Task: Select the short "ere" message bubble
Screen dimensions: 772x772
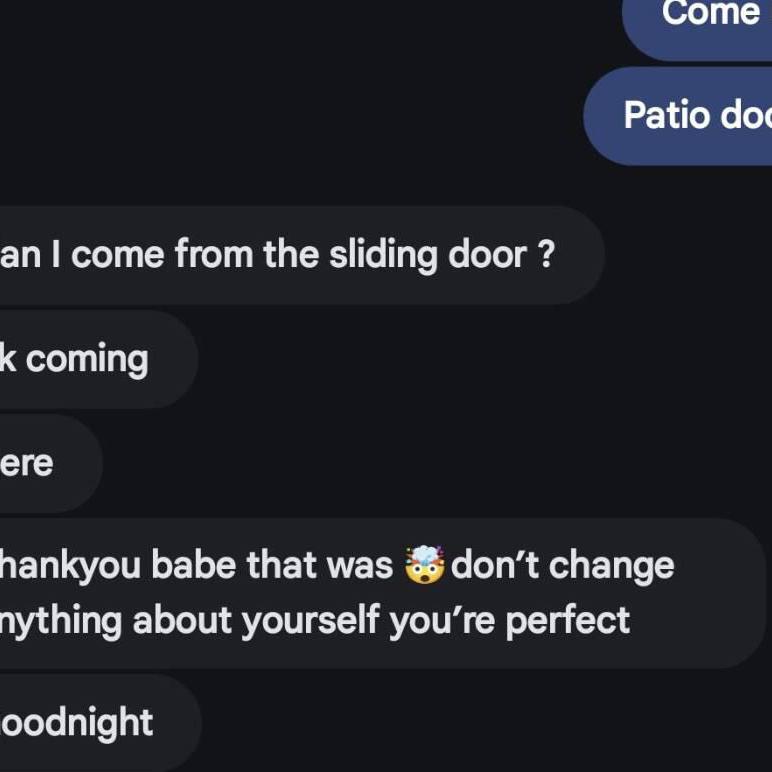Action: click(40, 464)
